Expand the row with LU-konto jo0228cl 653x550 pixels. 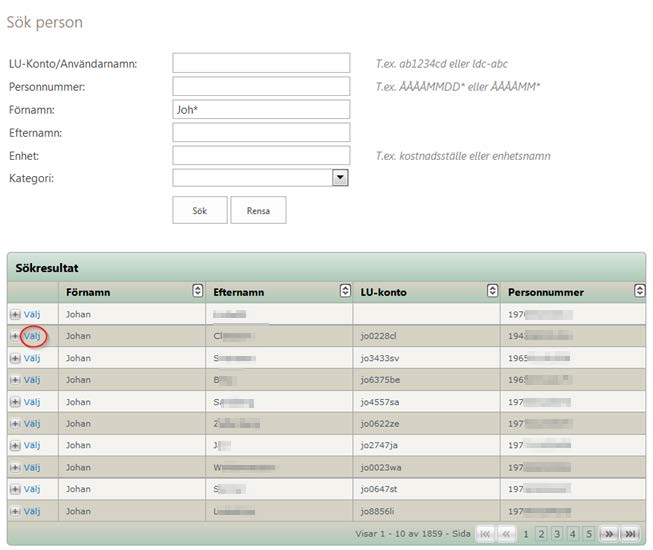(x=15, y=336)
